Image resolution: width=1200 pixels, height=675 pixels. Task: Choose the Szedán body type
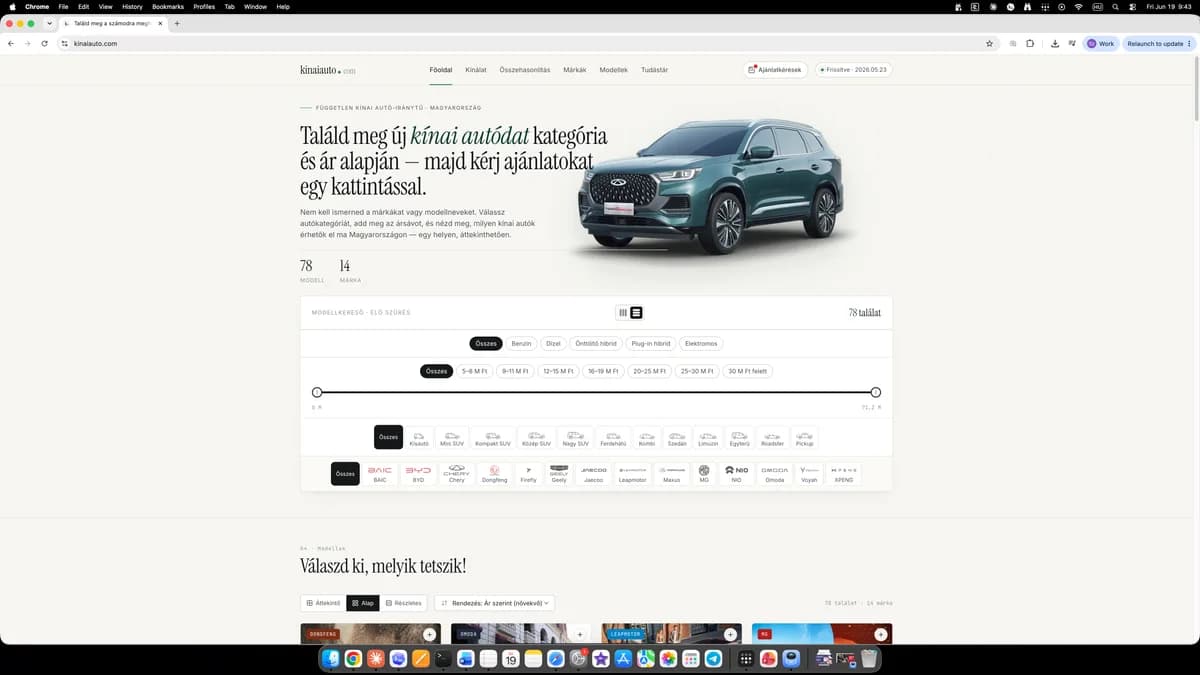pyautogui.click(x=677, y=437)
